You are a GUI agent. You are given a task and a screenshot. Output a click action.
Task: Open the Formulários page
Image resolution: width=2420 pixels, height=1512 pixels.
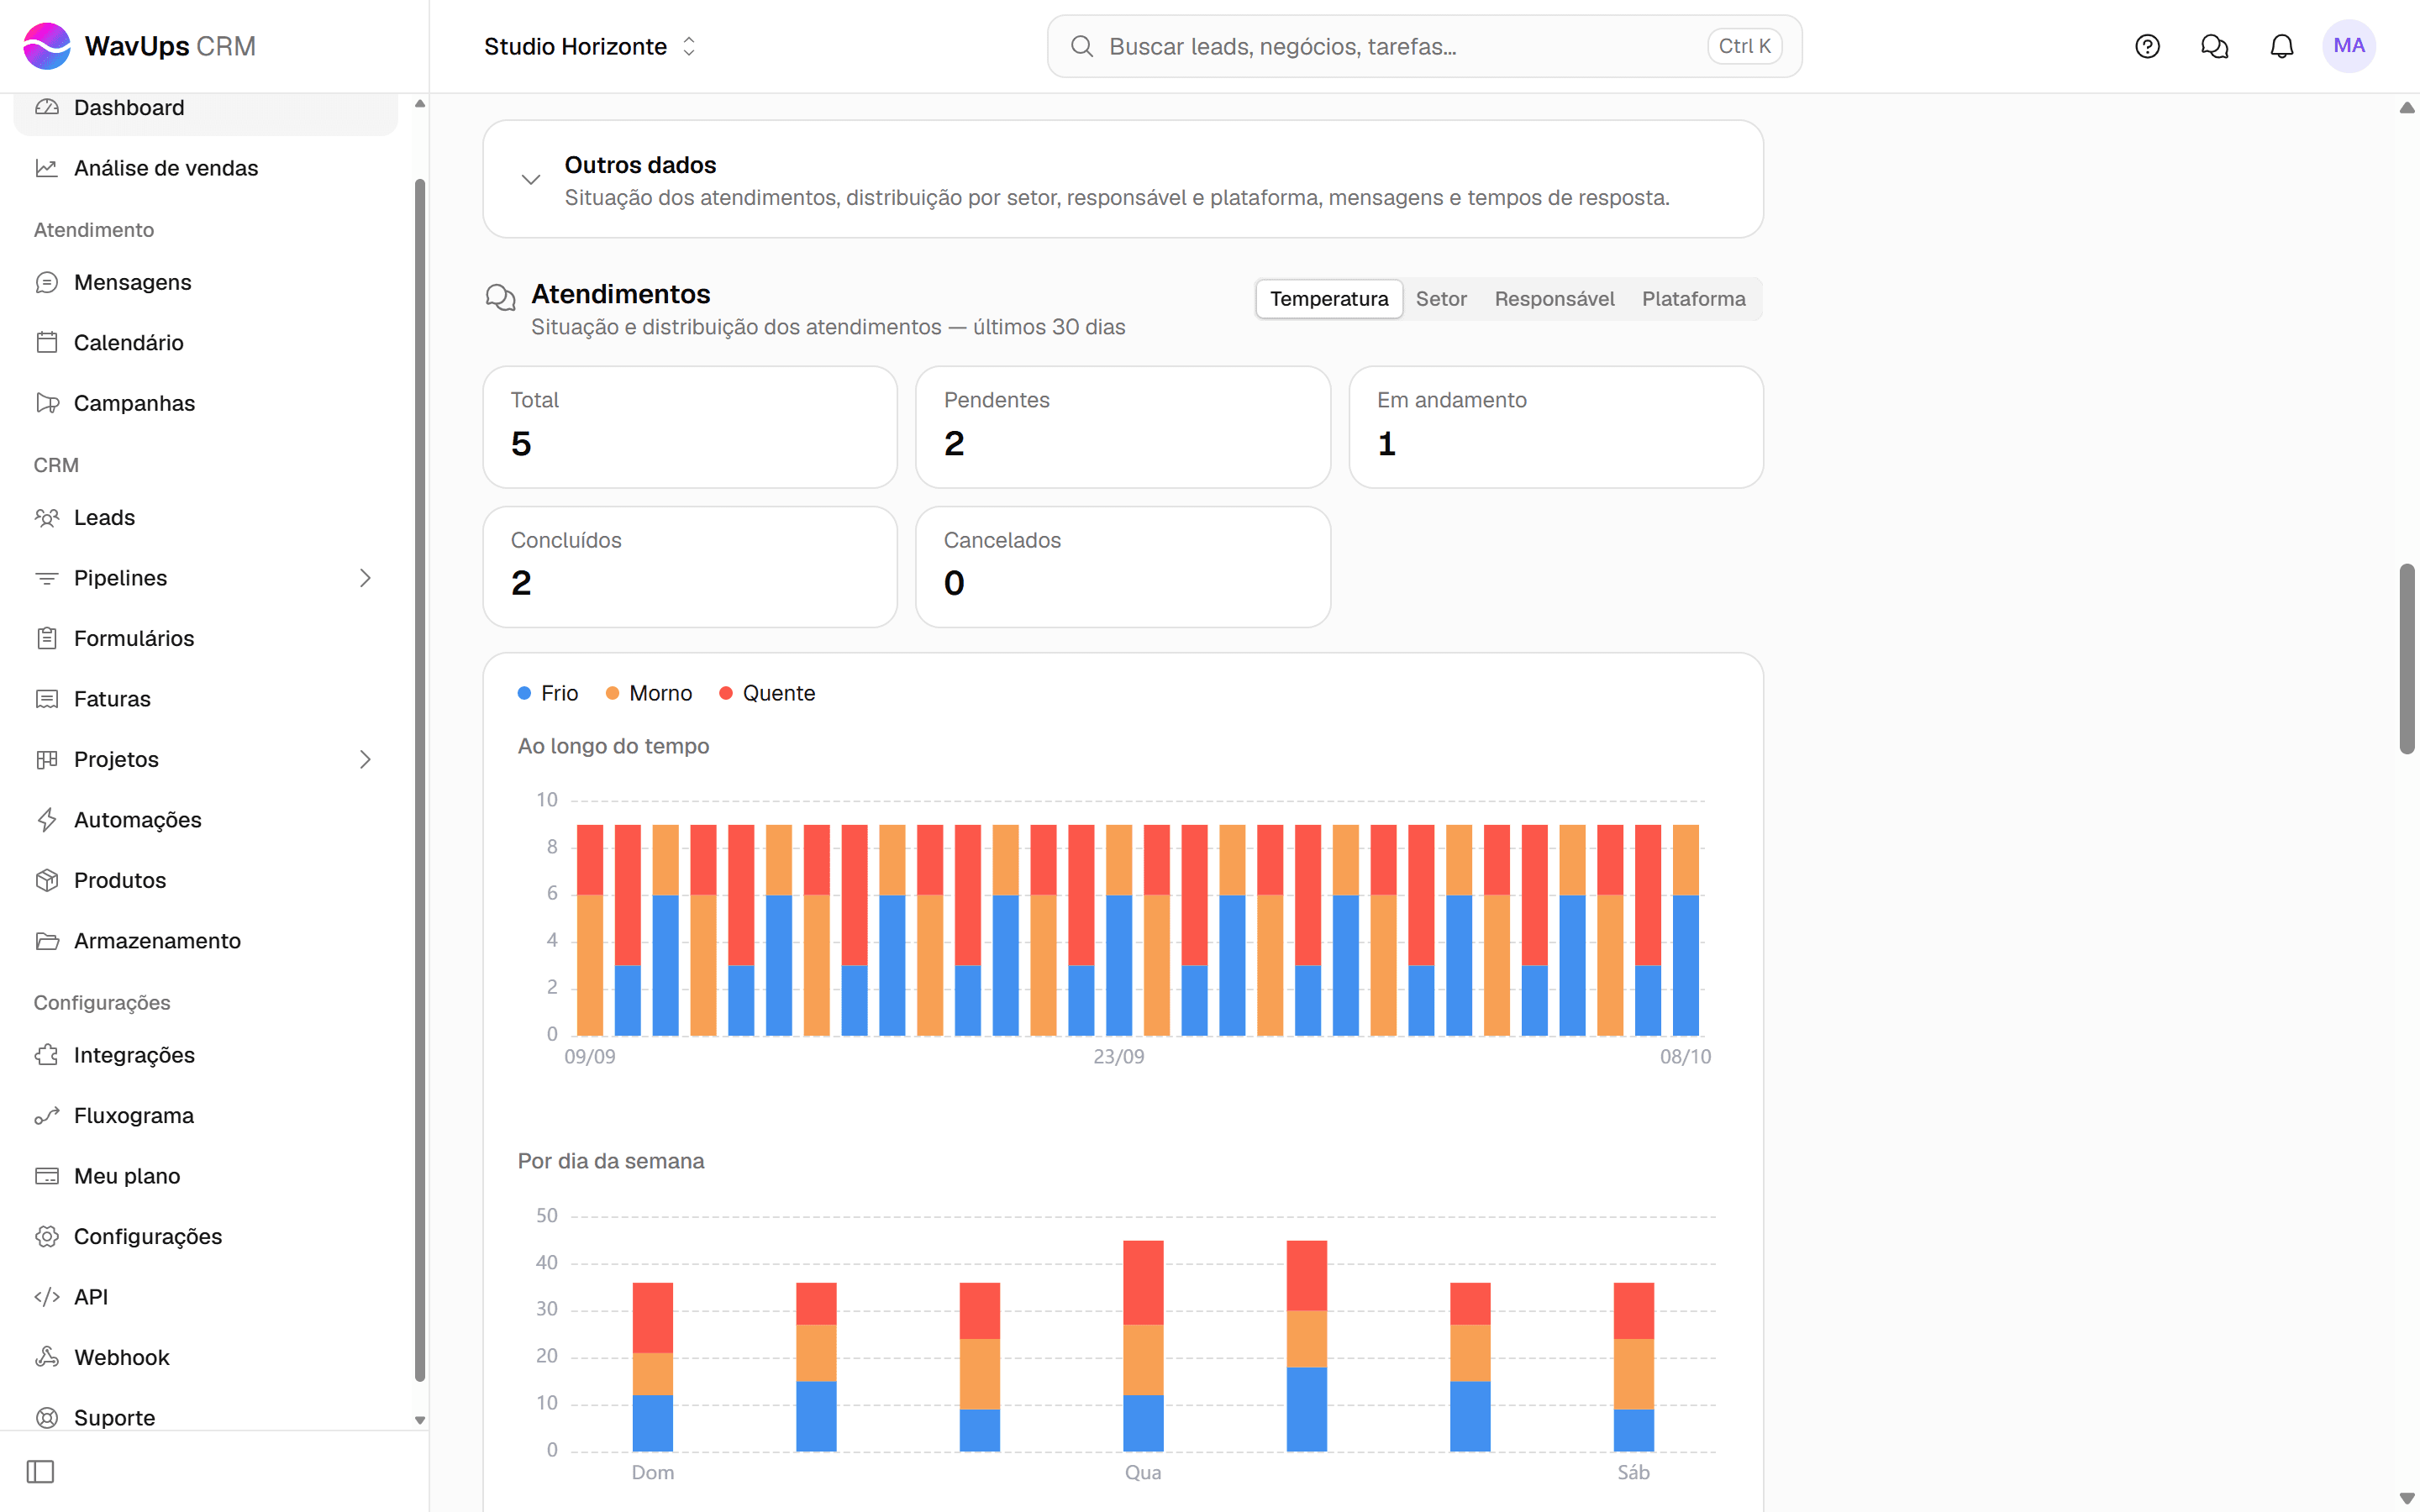pyautogui.click(x=205, y=638)
